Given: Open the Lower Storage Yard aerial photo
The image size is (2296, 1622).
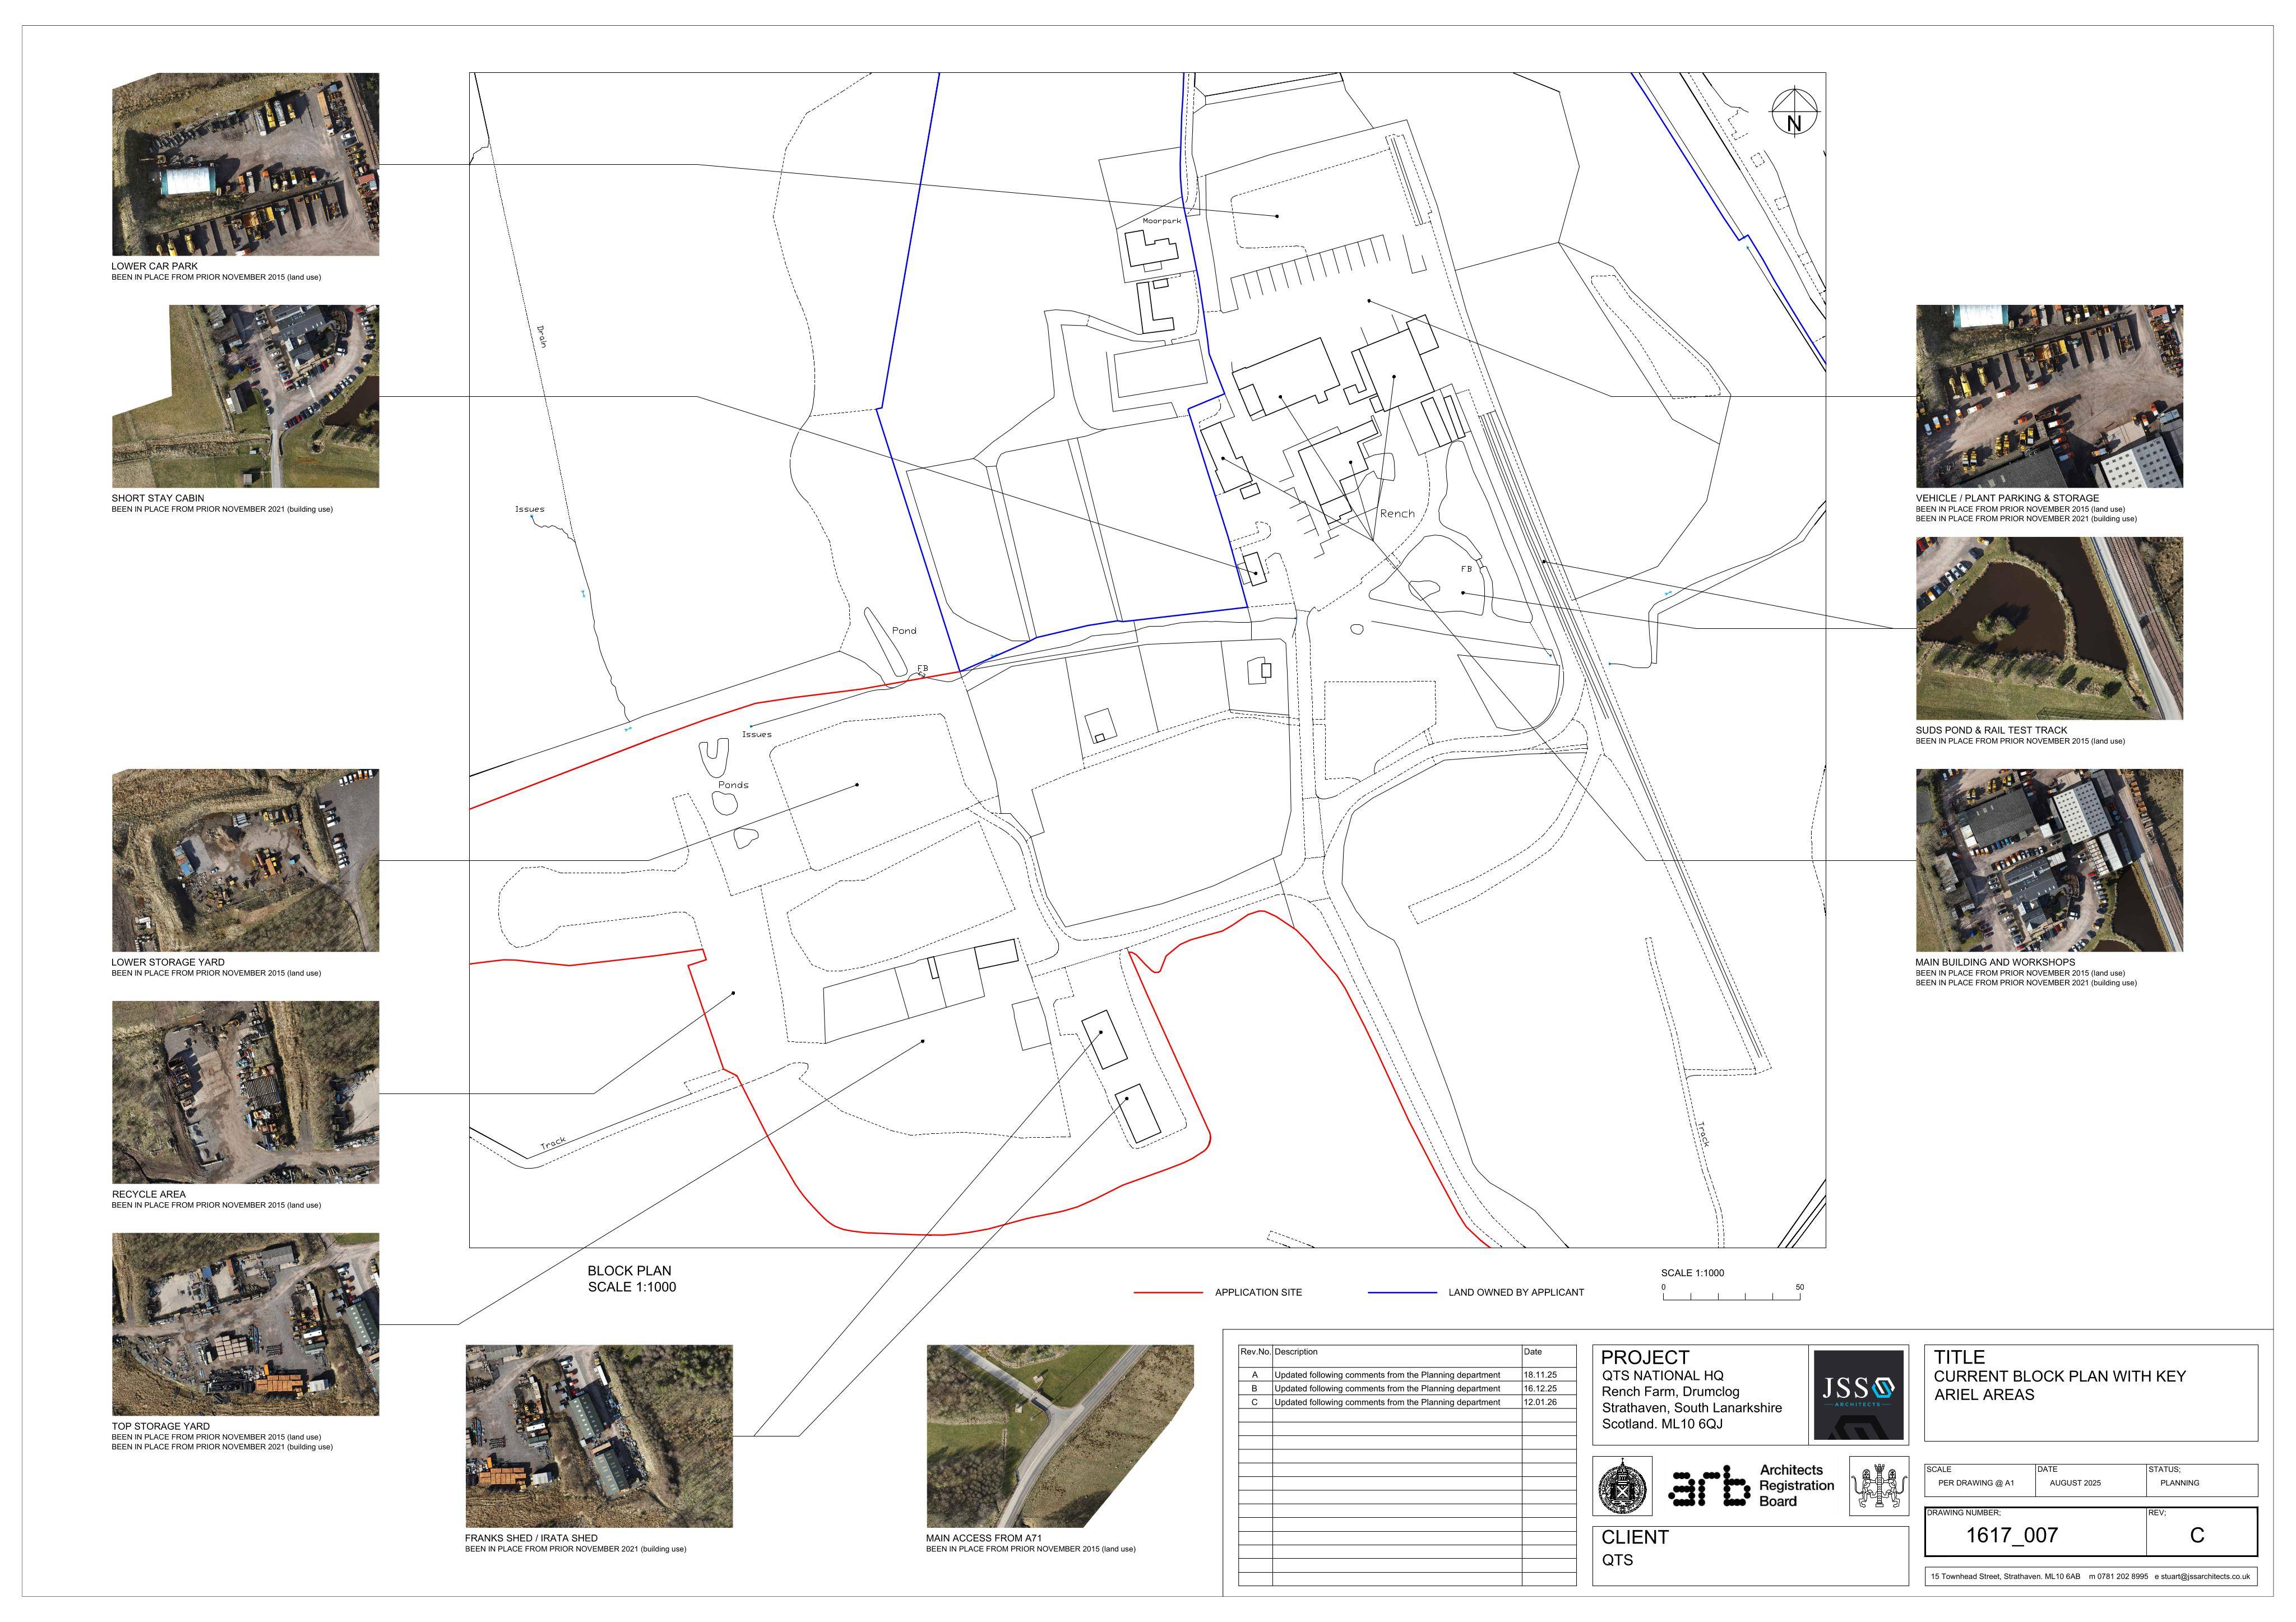Looking at the screenshot, I should click(x=245, y=860).
